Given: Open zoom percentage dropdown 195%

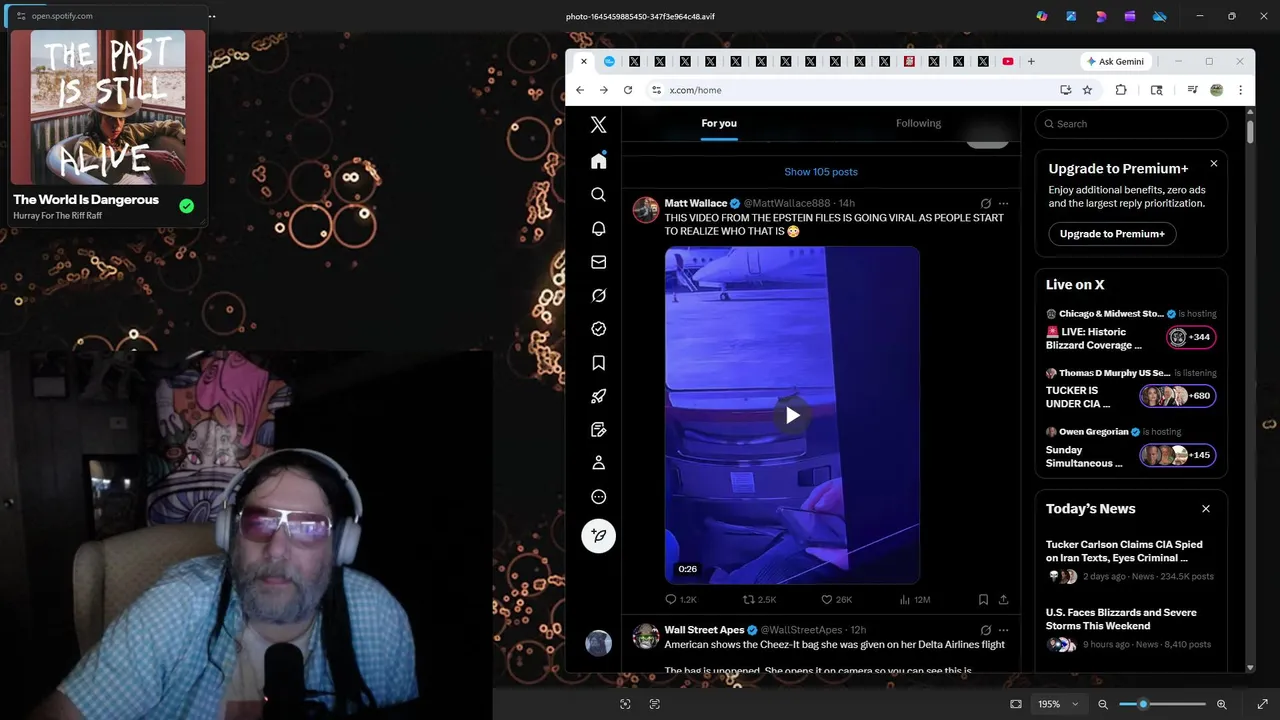Looking at the screenshot, I should (1058, 704).
